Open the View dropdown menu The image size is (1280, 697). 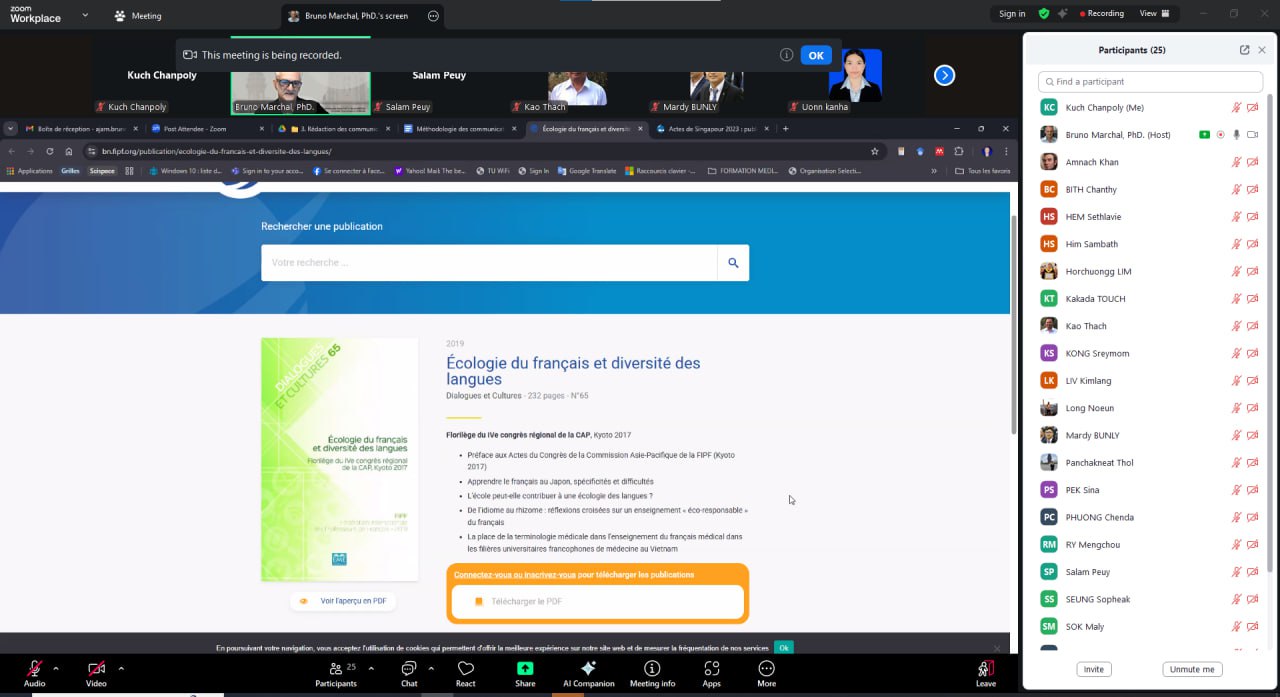coord(1152,14)
